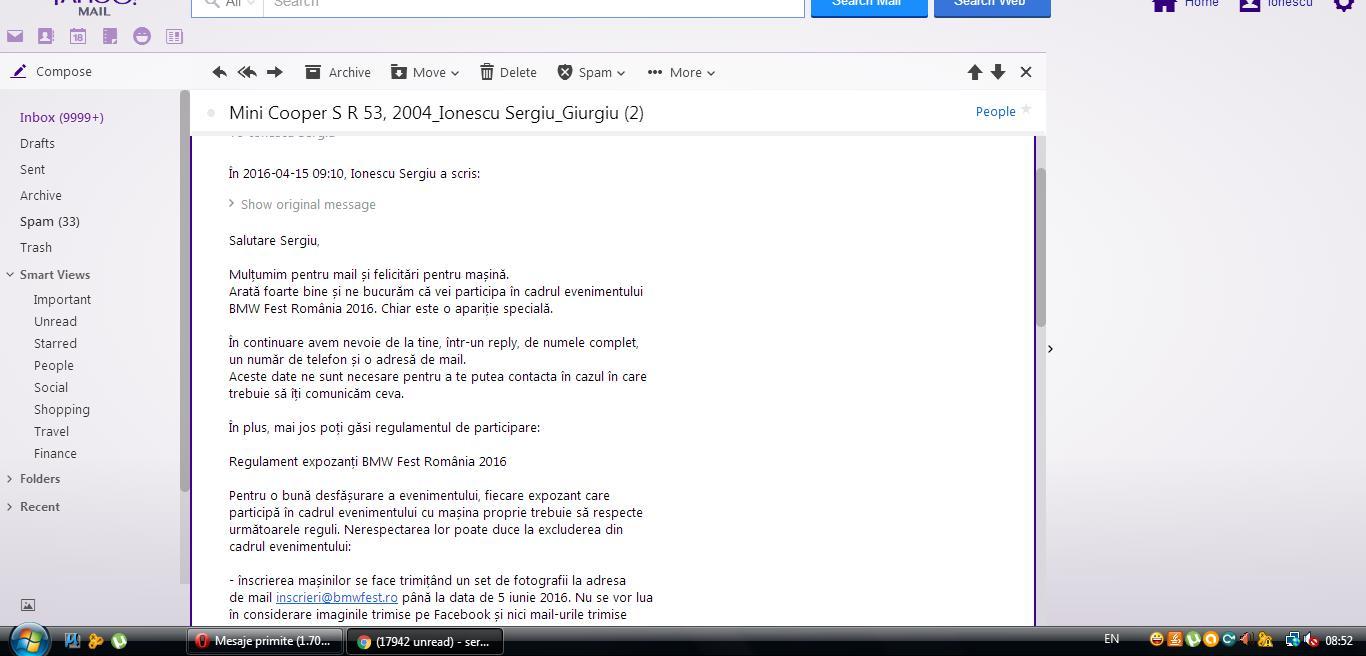1366x656 pixels.
Task: Open the Messenger smiley icon
Action: (x=142, y=36)
